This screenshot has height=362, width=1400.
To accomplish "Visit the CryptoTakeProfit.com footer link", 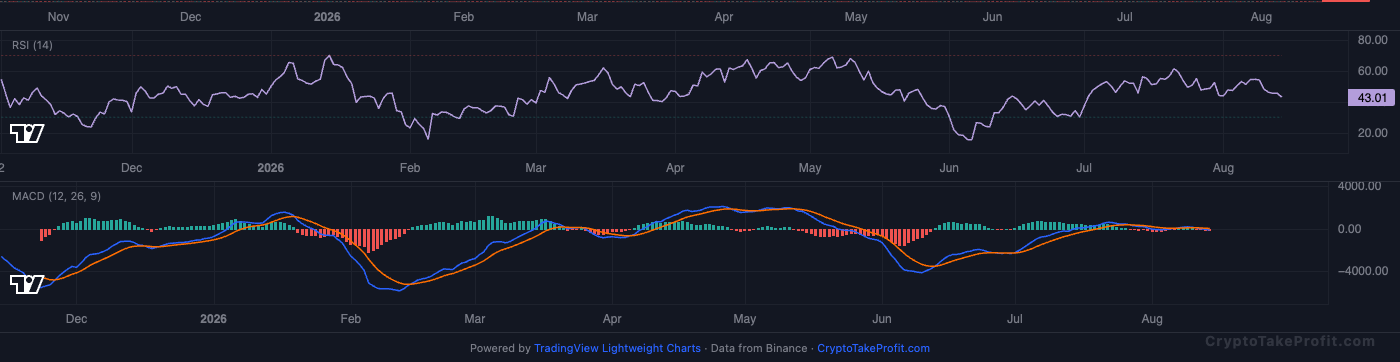I will 873,349.
